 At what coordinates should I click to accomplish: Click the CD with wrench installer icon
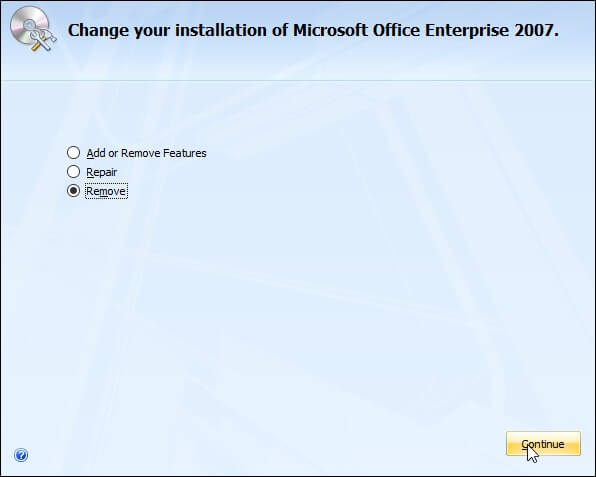33,29
